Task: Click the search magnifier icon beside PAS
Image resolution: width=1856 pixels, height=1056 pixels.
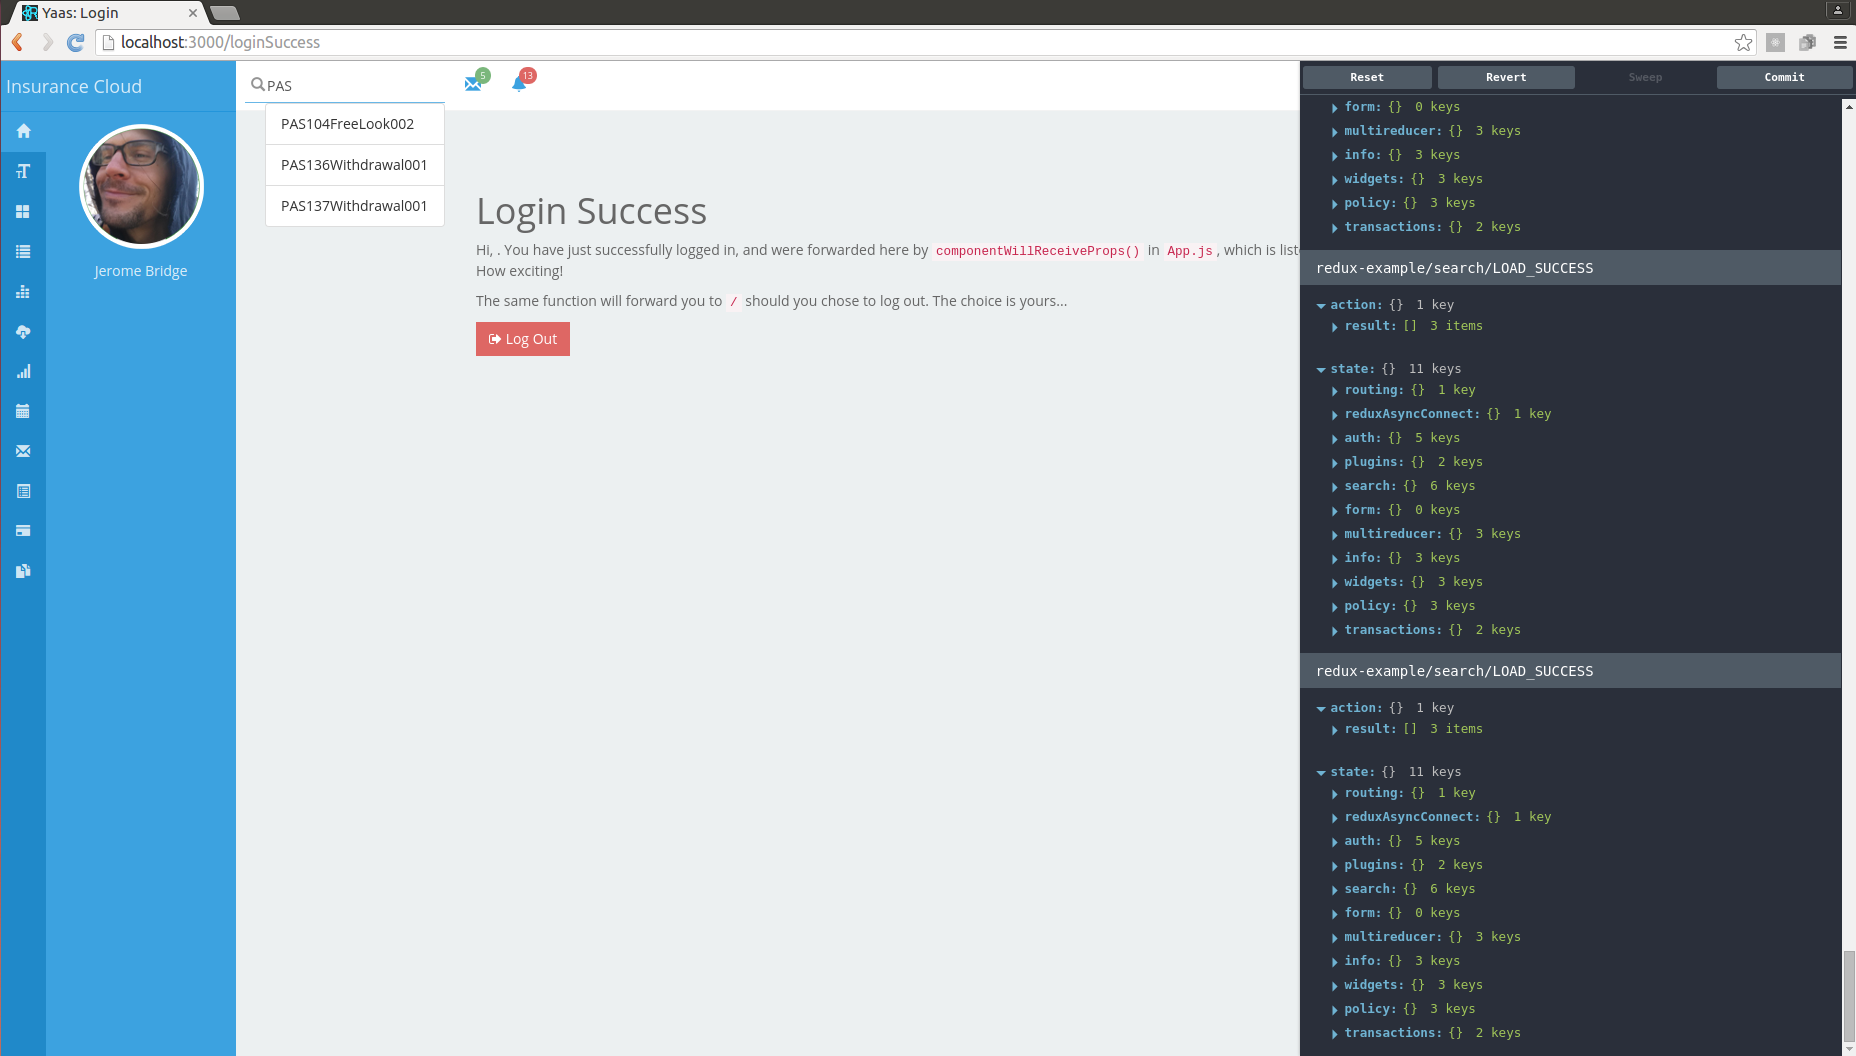Action: pyautogui.click(x=257, y=85)
